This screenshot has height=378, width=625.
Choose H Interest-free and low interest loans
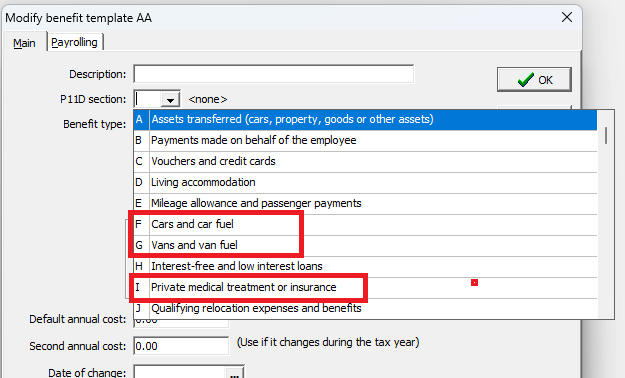pos(365,266)
